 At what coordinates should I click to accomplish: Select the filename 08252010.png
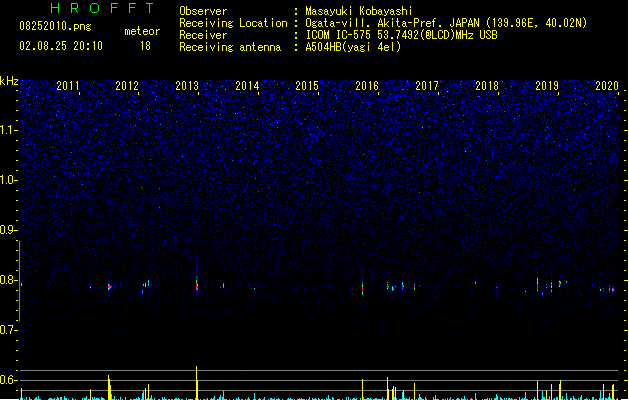coord(55,26)
